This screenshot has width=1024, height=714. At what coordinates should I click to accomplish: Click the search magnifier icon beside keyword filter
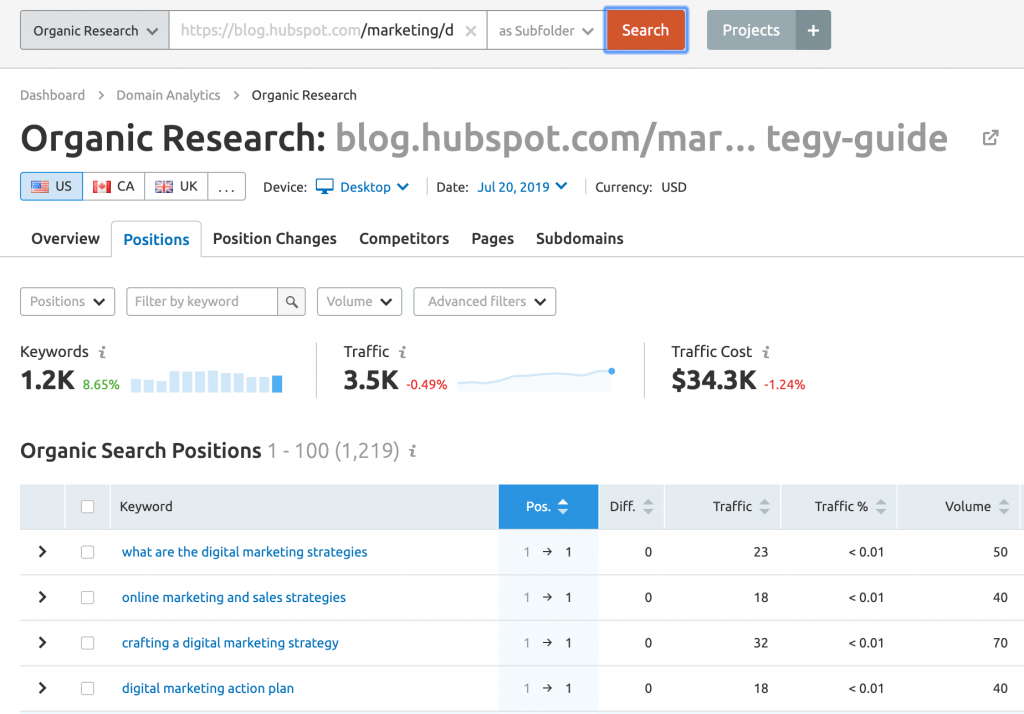coord(291,301)
